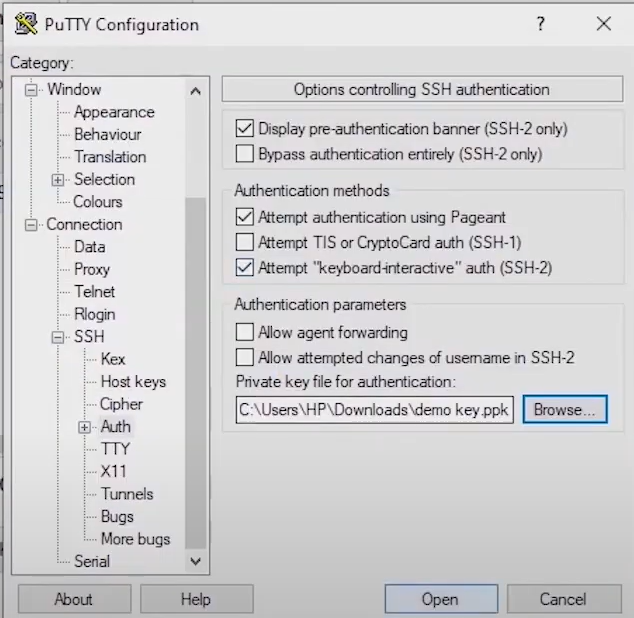The height and width of the screenshot is (618, 634).
Task: Collapse the SSH tree node
Action: tap(58, 337)
